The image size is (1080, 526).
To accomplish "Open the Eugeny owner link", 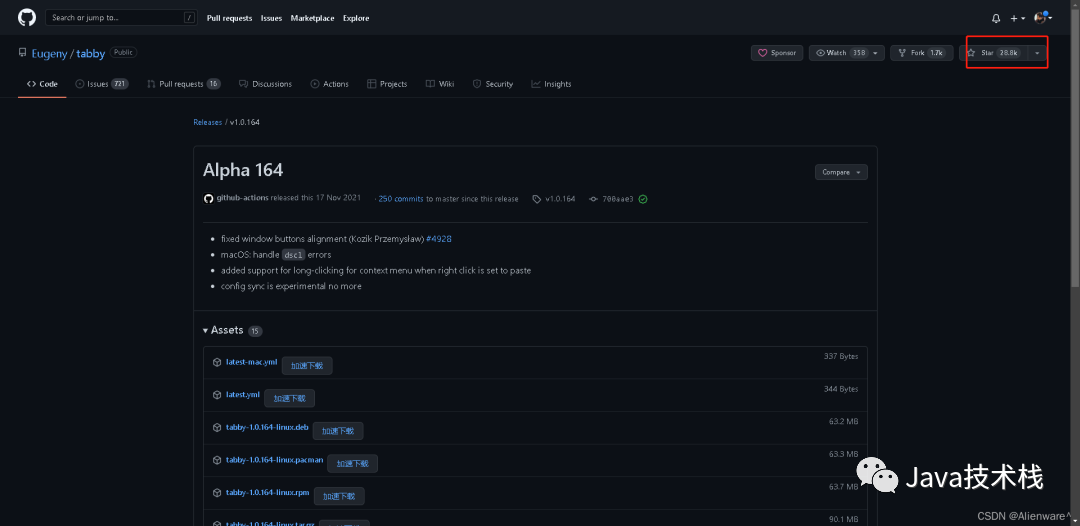I will point(49,53).
